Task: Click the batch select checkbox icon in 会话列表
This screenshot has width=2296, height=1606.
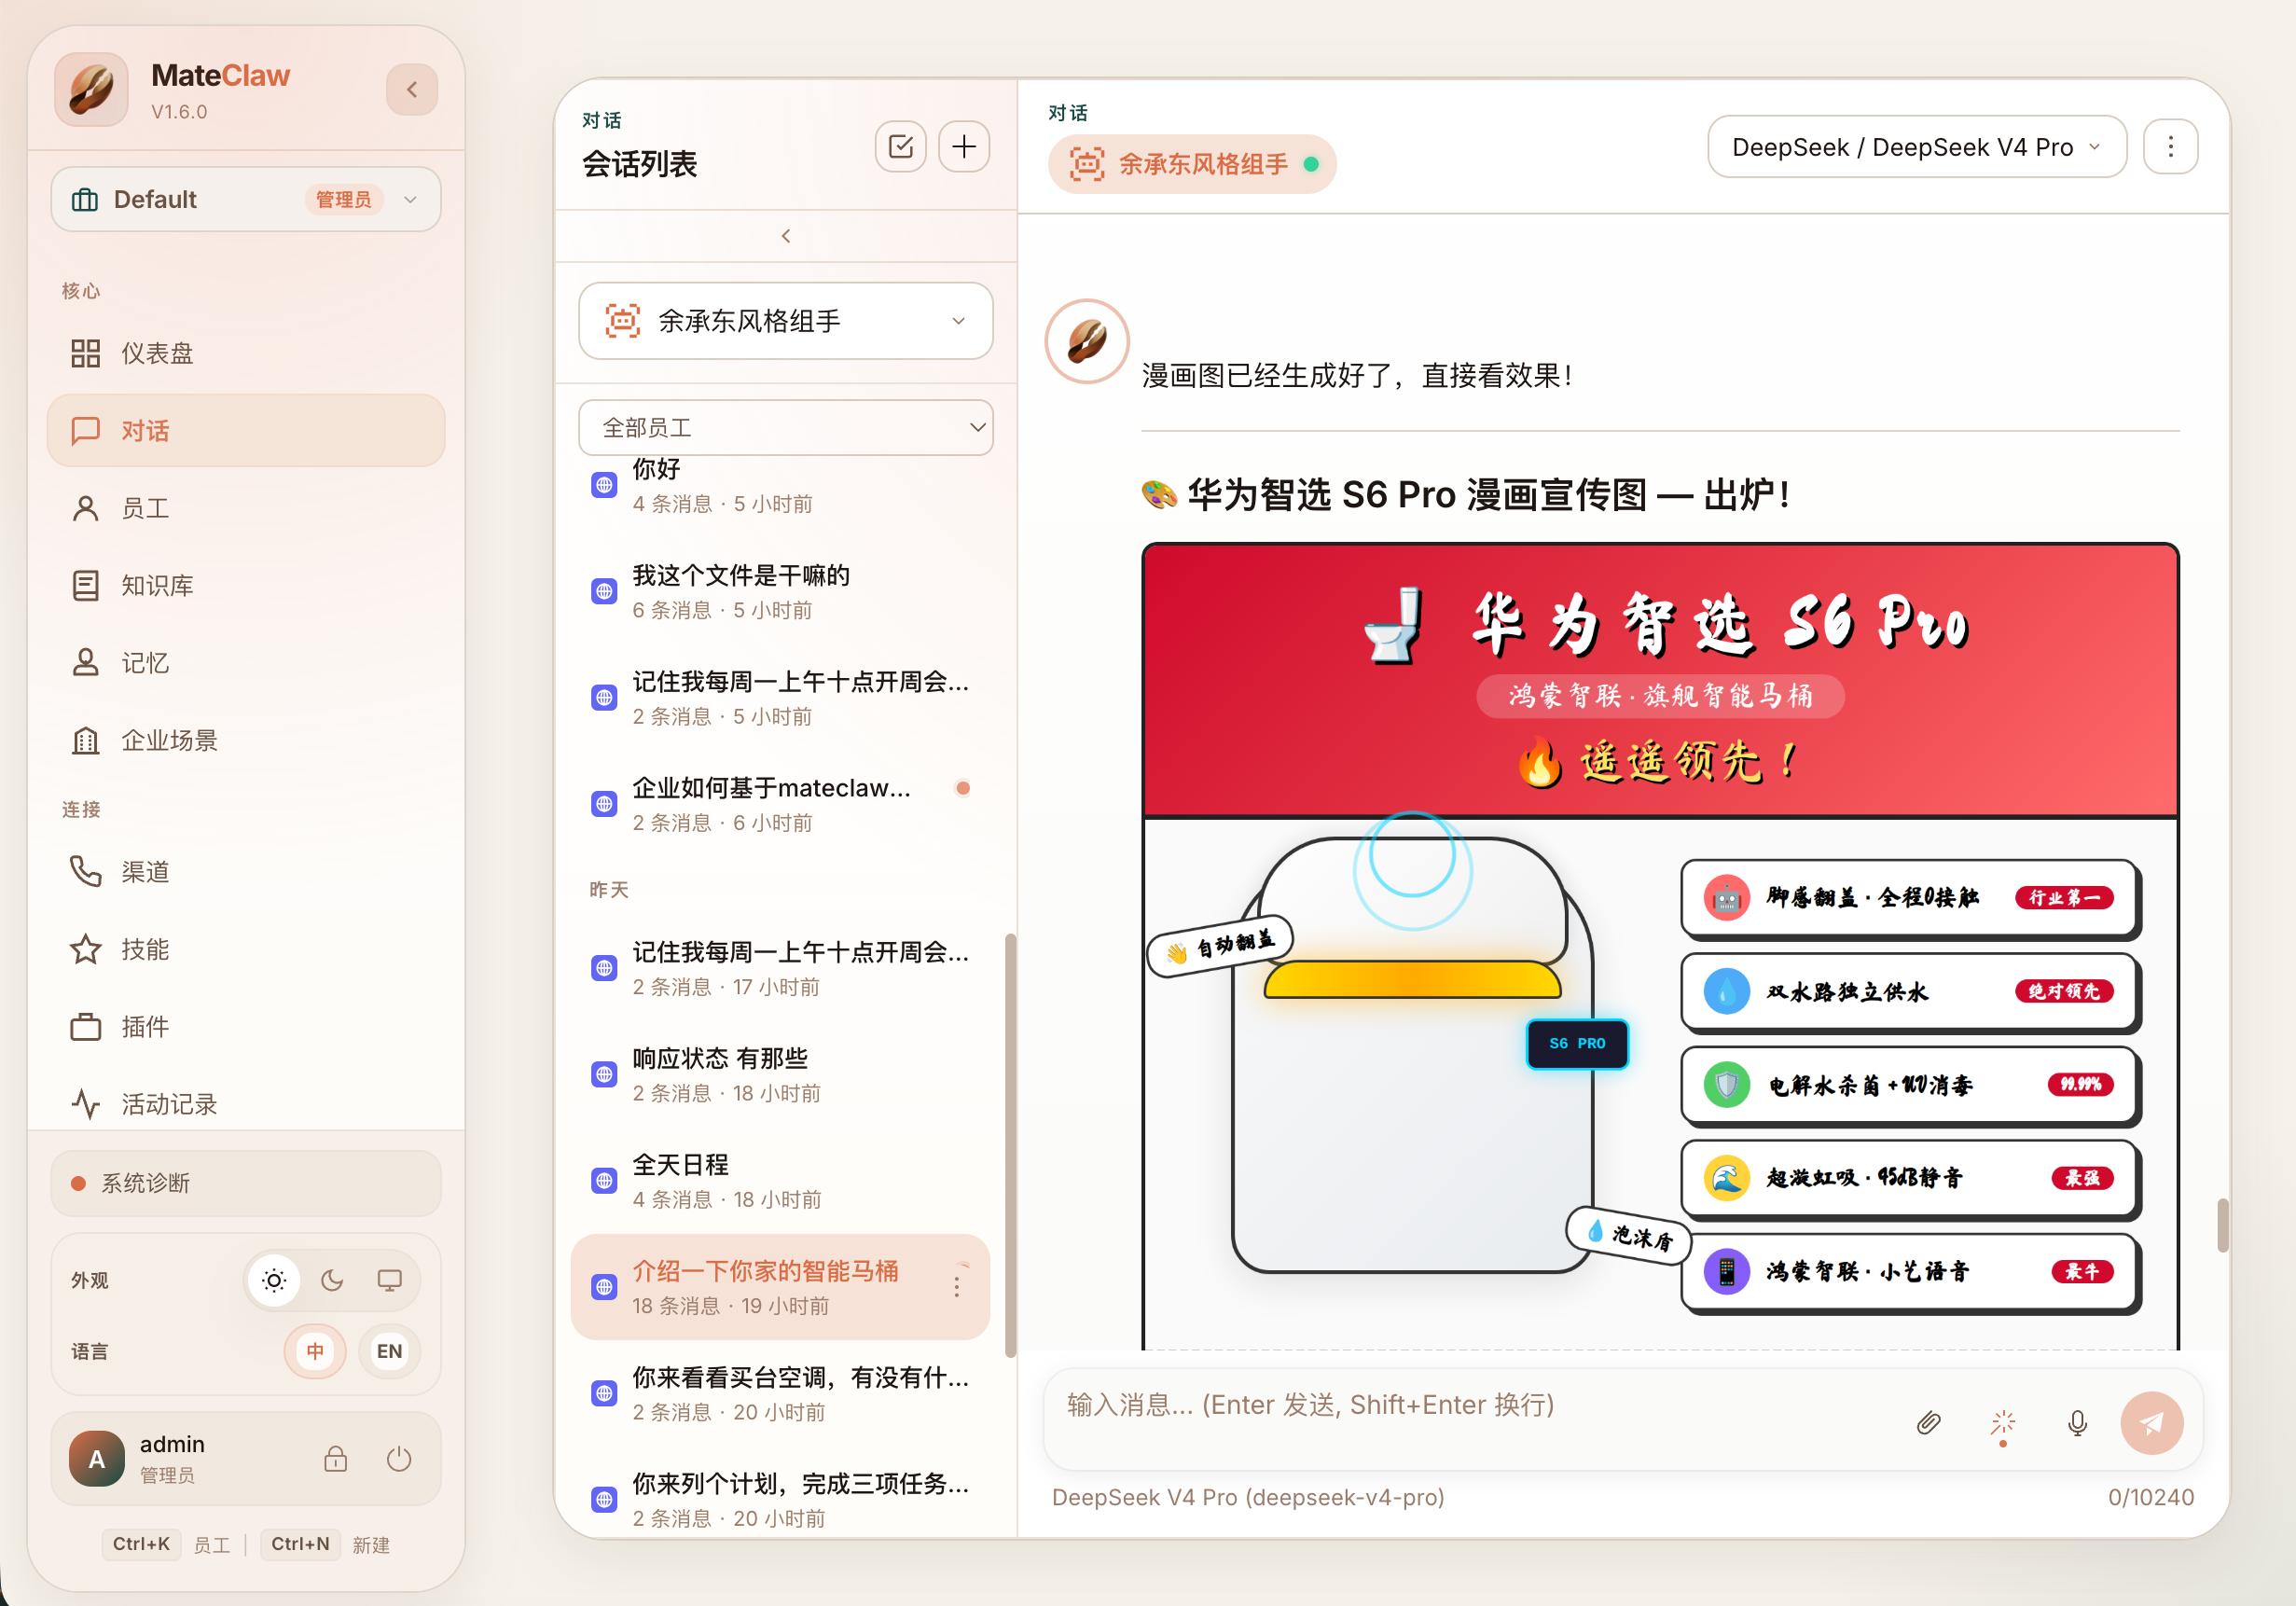Action: click(x=900, y=148)
